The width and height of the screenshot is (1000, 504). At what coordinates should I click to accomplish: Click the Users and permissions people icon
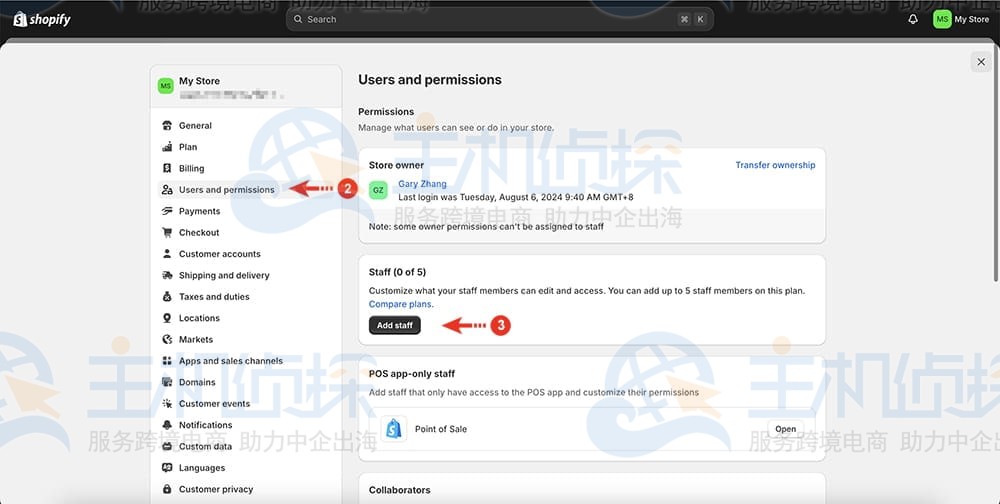pyautogui.click(x=167, y=189)
